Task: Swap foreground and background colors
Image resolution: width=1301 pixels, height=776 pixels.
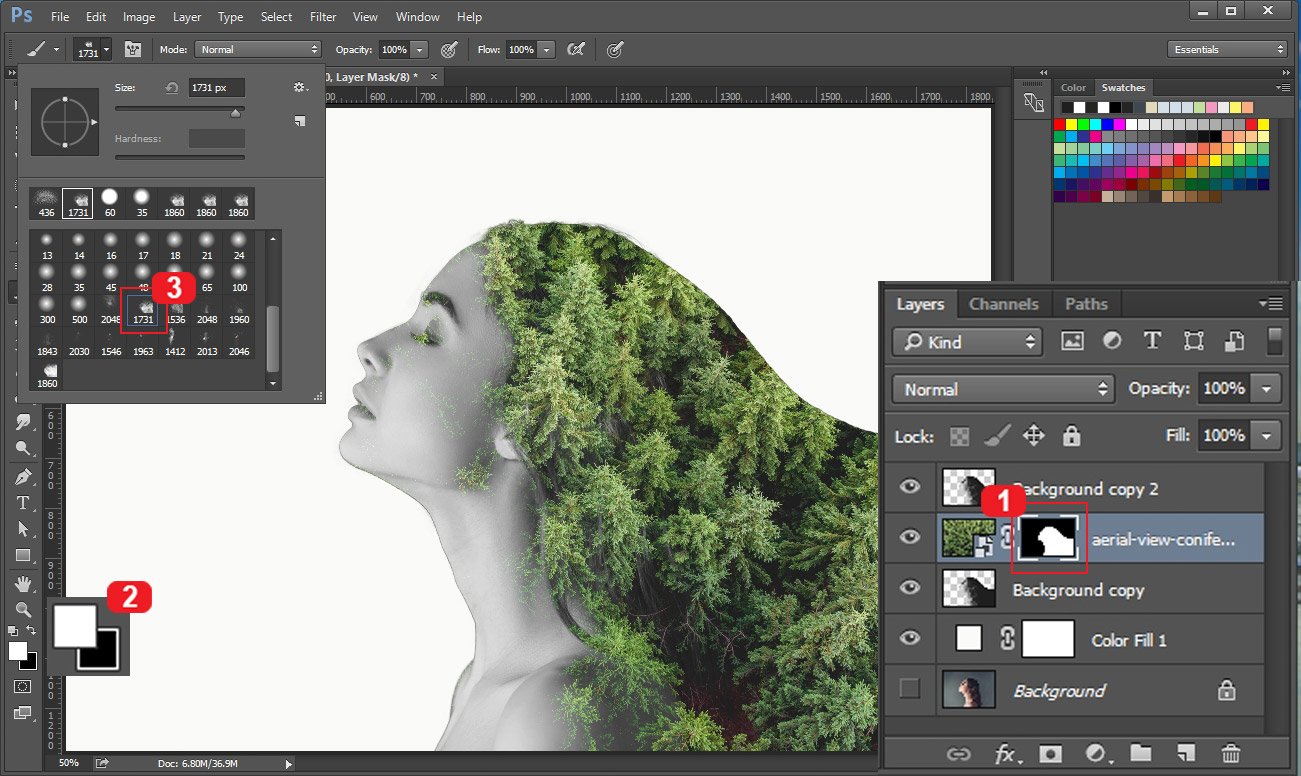Action: (32, 630)
